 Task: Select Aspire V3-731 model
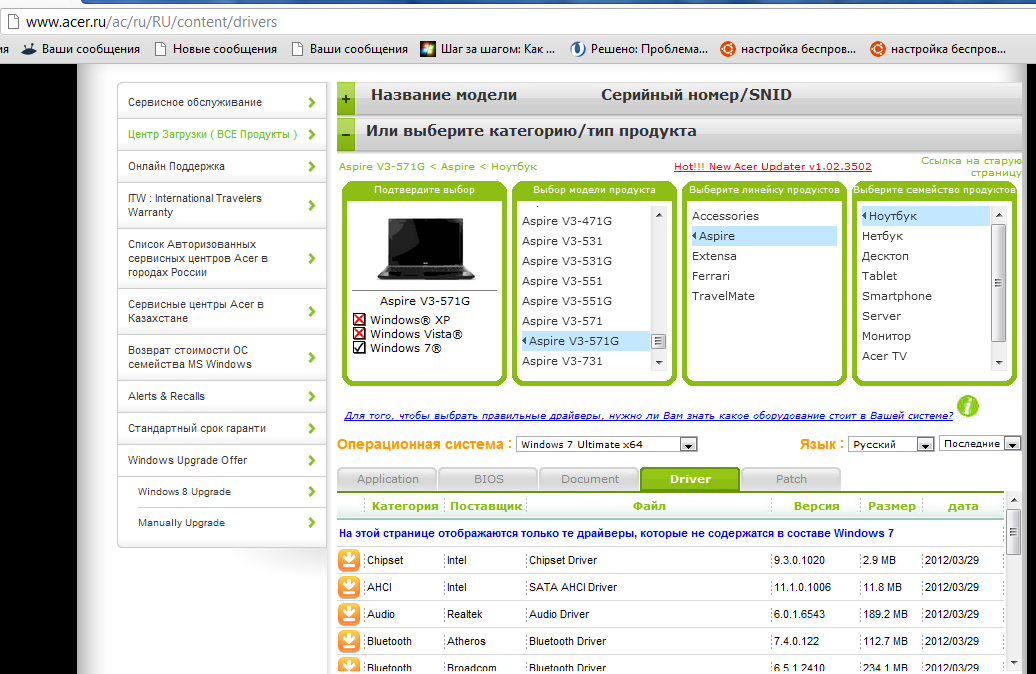coord(562,361)
